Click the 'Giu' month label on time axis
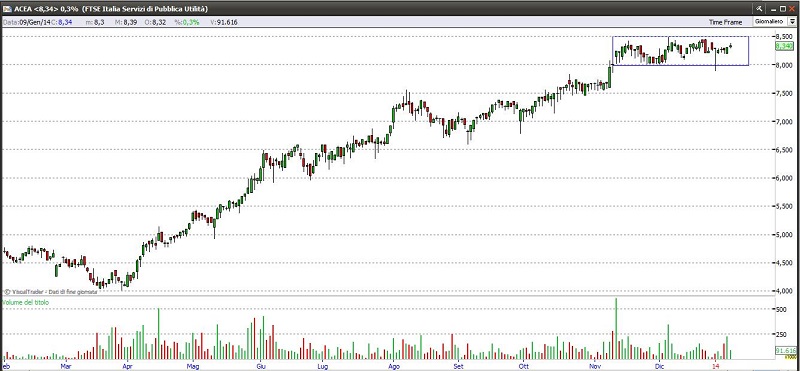 [261, 366]
